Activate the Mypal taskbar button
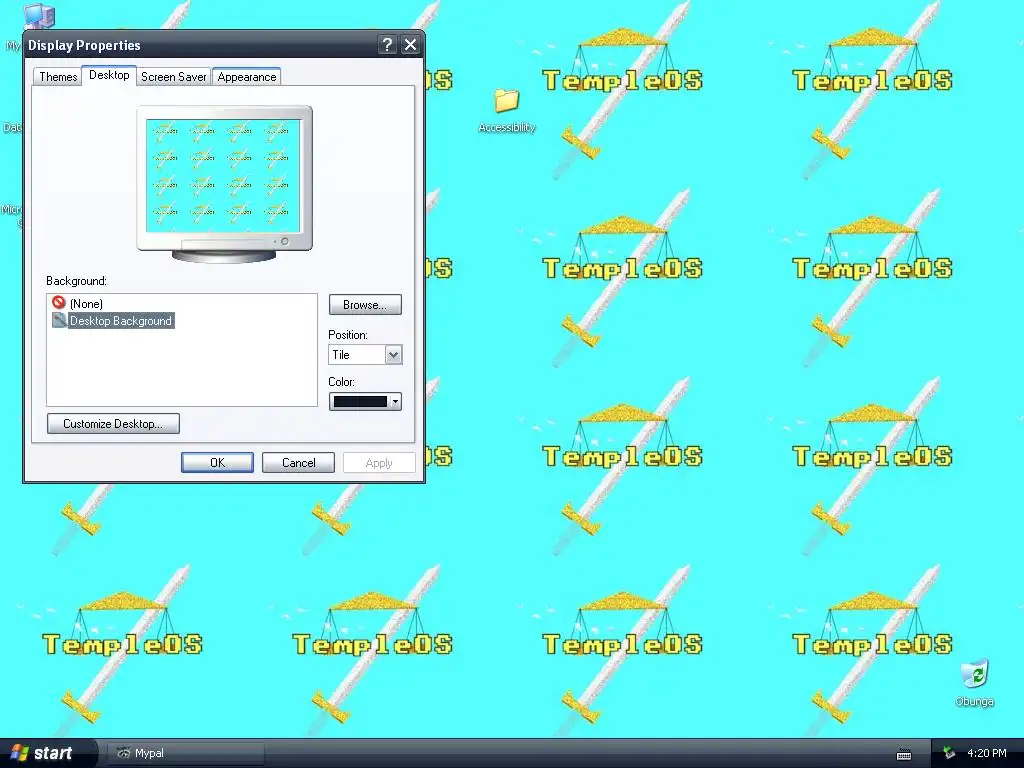The image size is (1024, 768). point(185,753)
